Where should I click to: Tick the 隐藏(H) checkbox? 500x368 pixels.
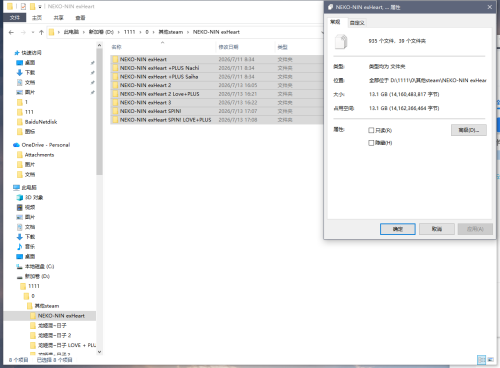(x=371, y=143)
